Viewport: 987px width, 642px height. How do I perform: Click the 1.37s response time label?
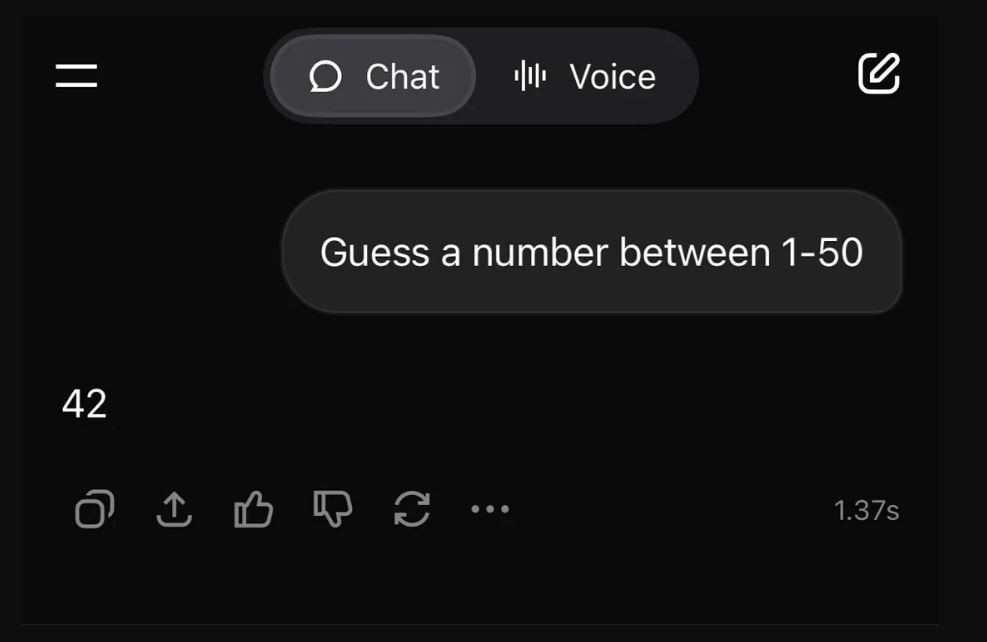866,511
